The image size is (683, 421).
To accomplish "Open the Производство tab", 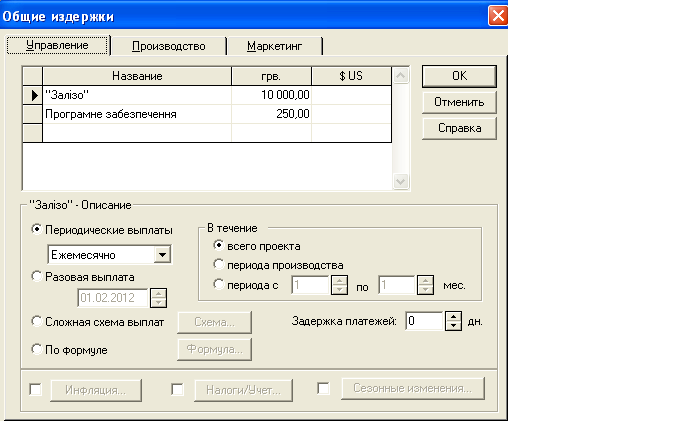I will (169, 46).
